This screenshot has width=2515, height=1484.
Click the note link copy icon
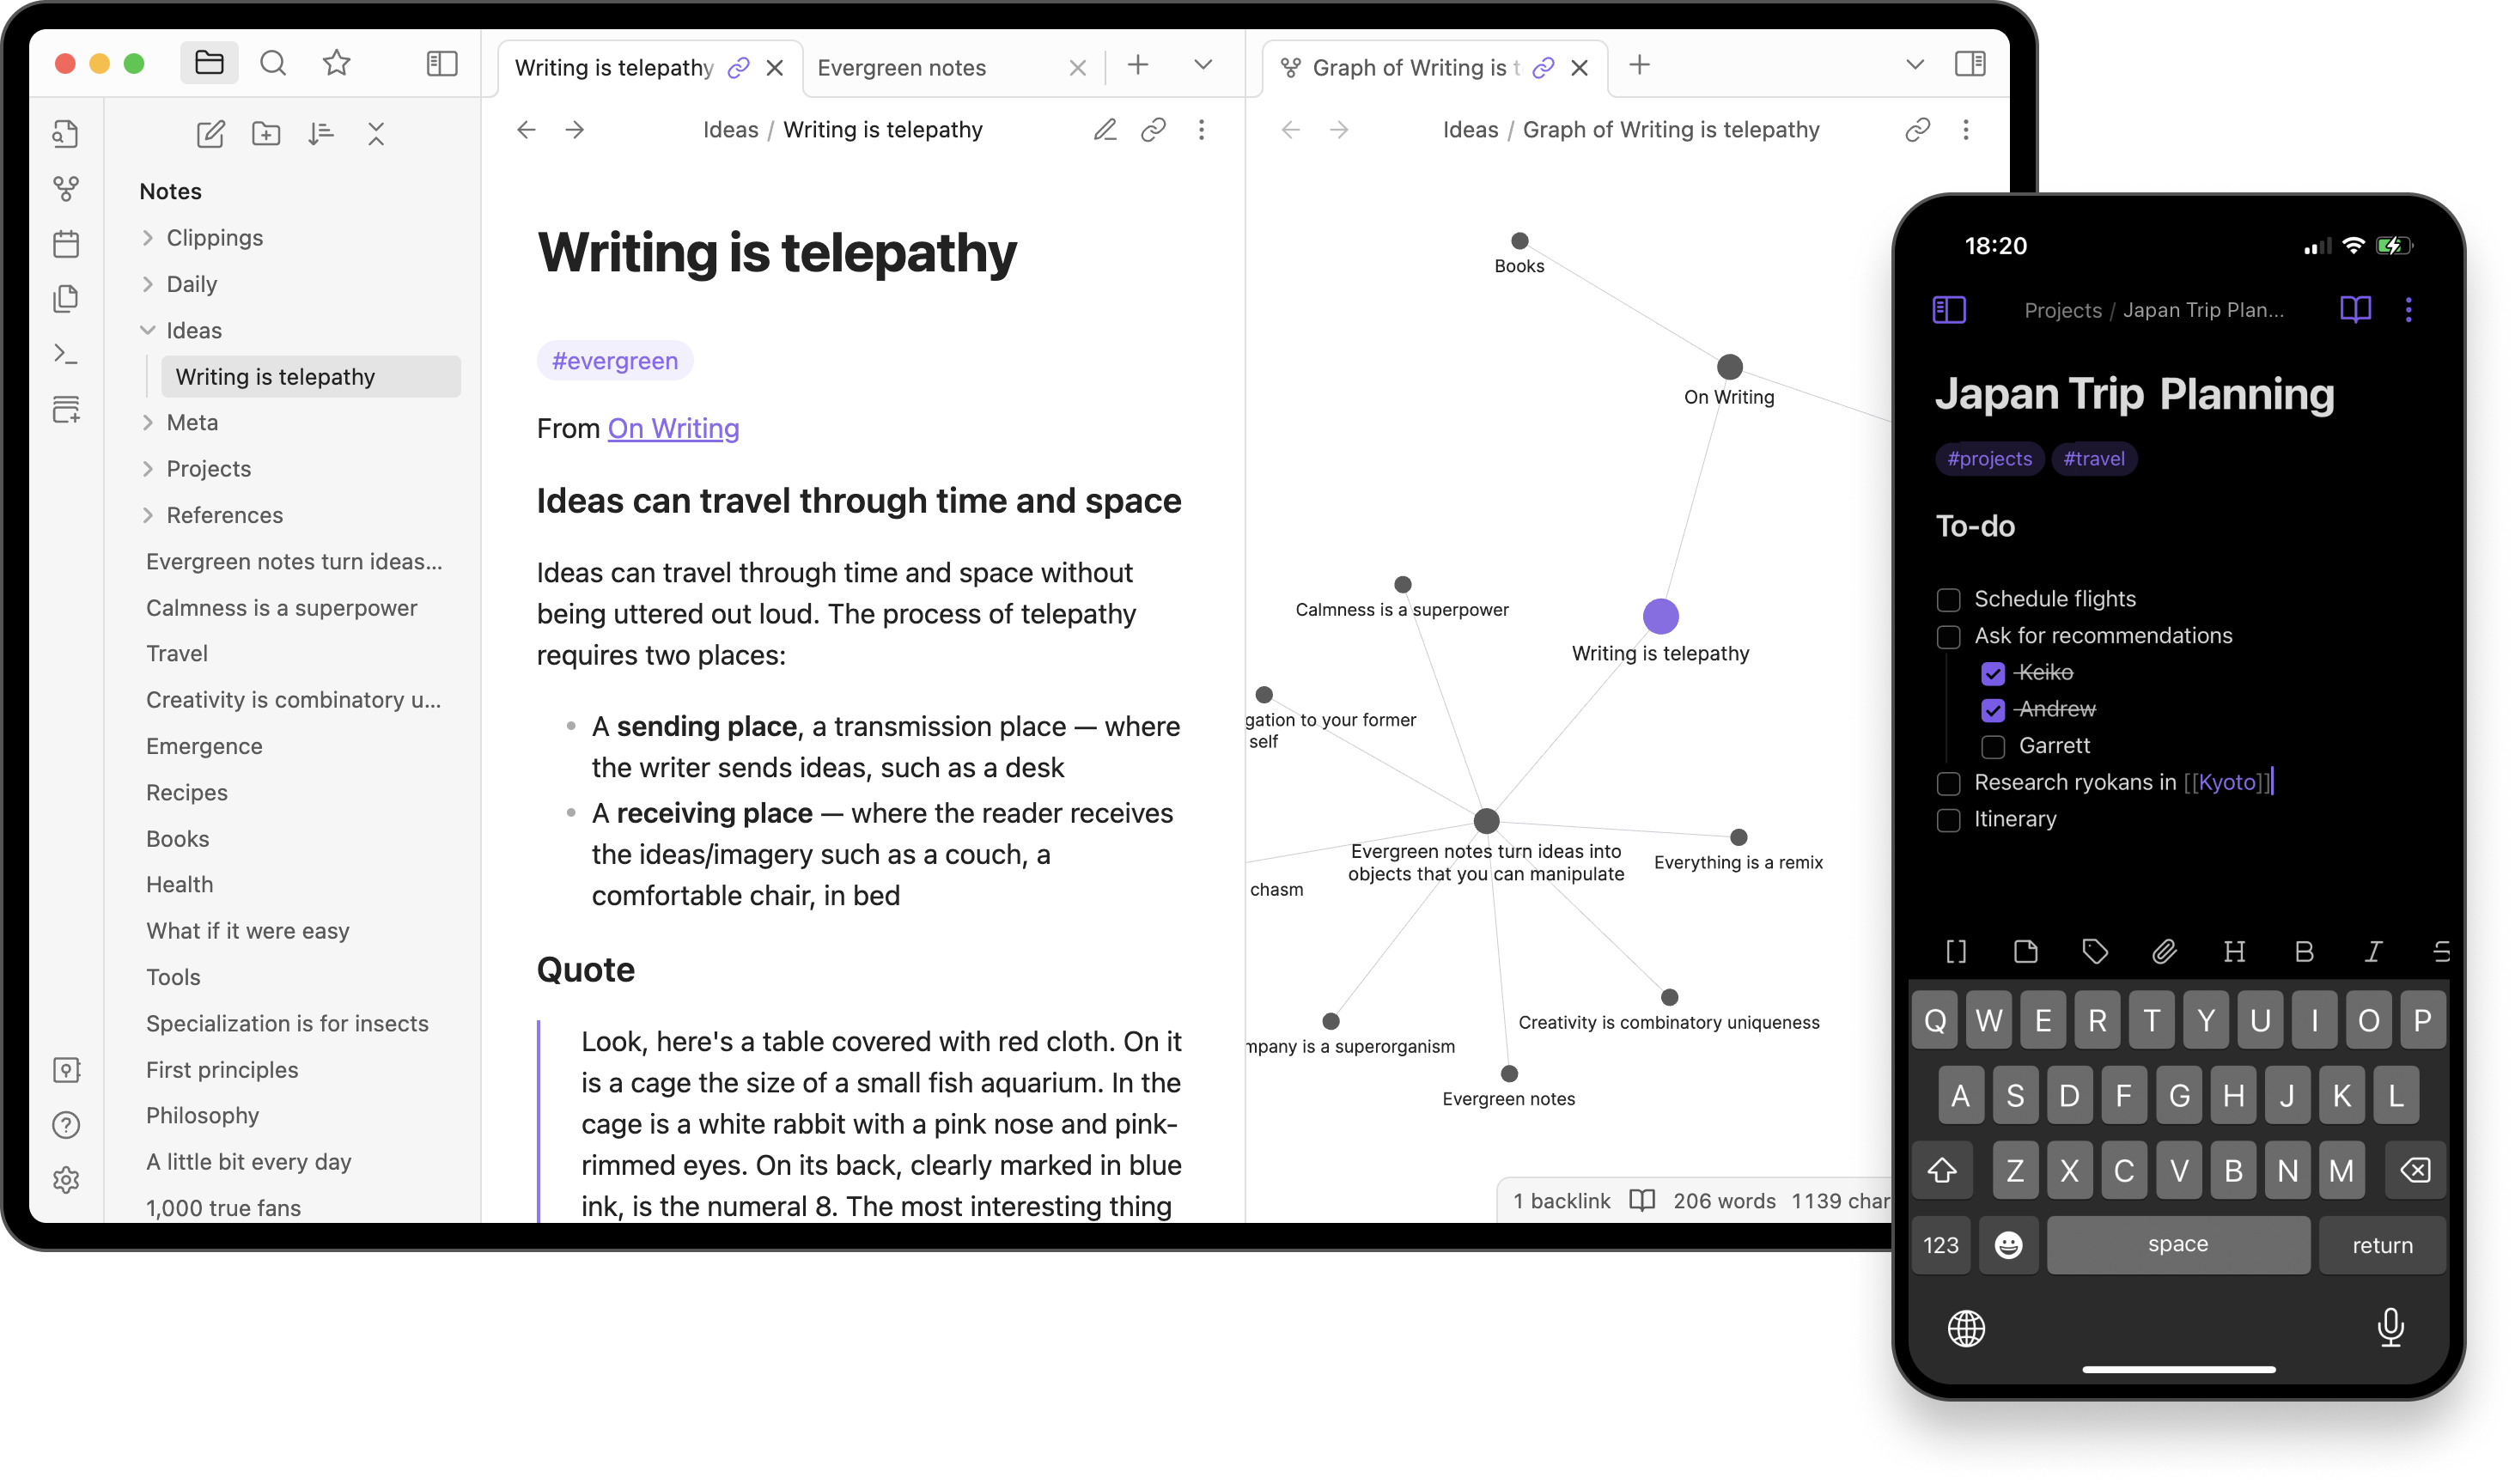[1152, 129]
